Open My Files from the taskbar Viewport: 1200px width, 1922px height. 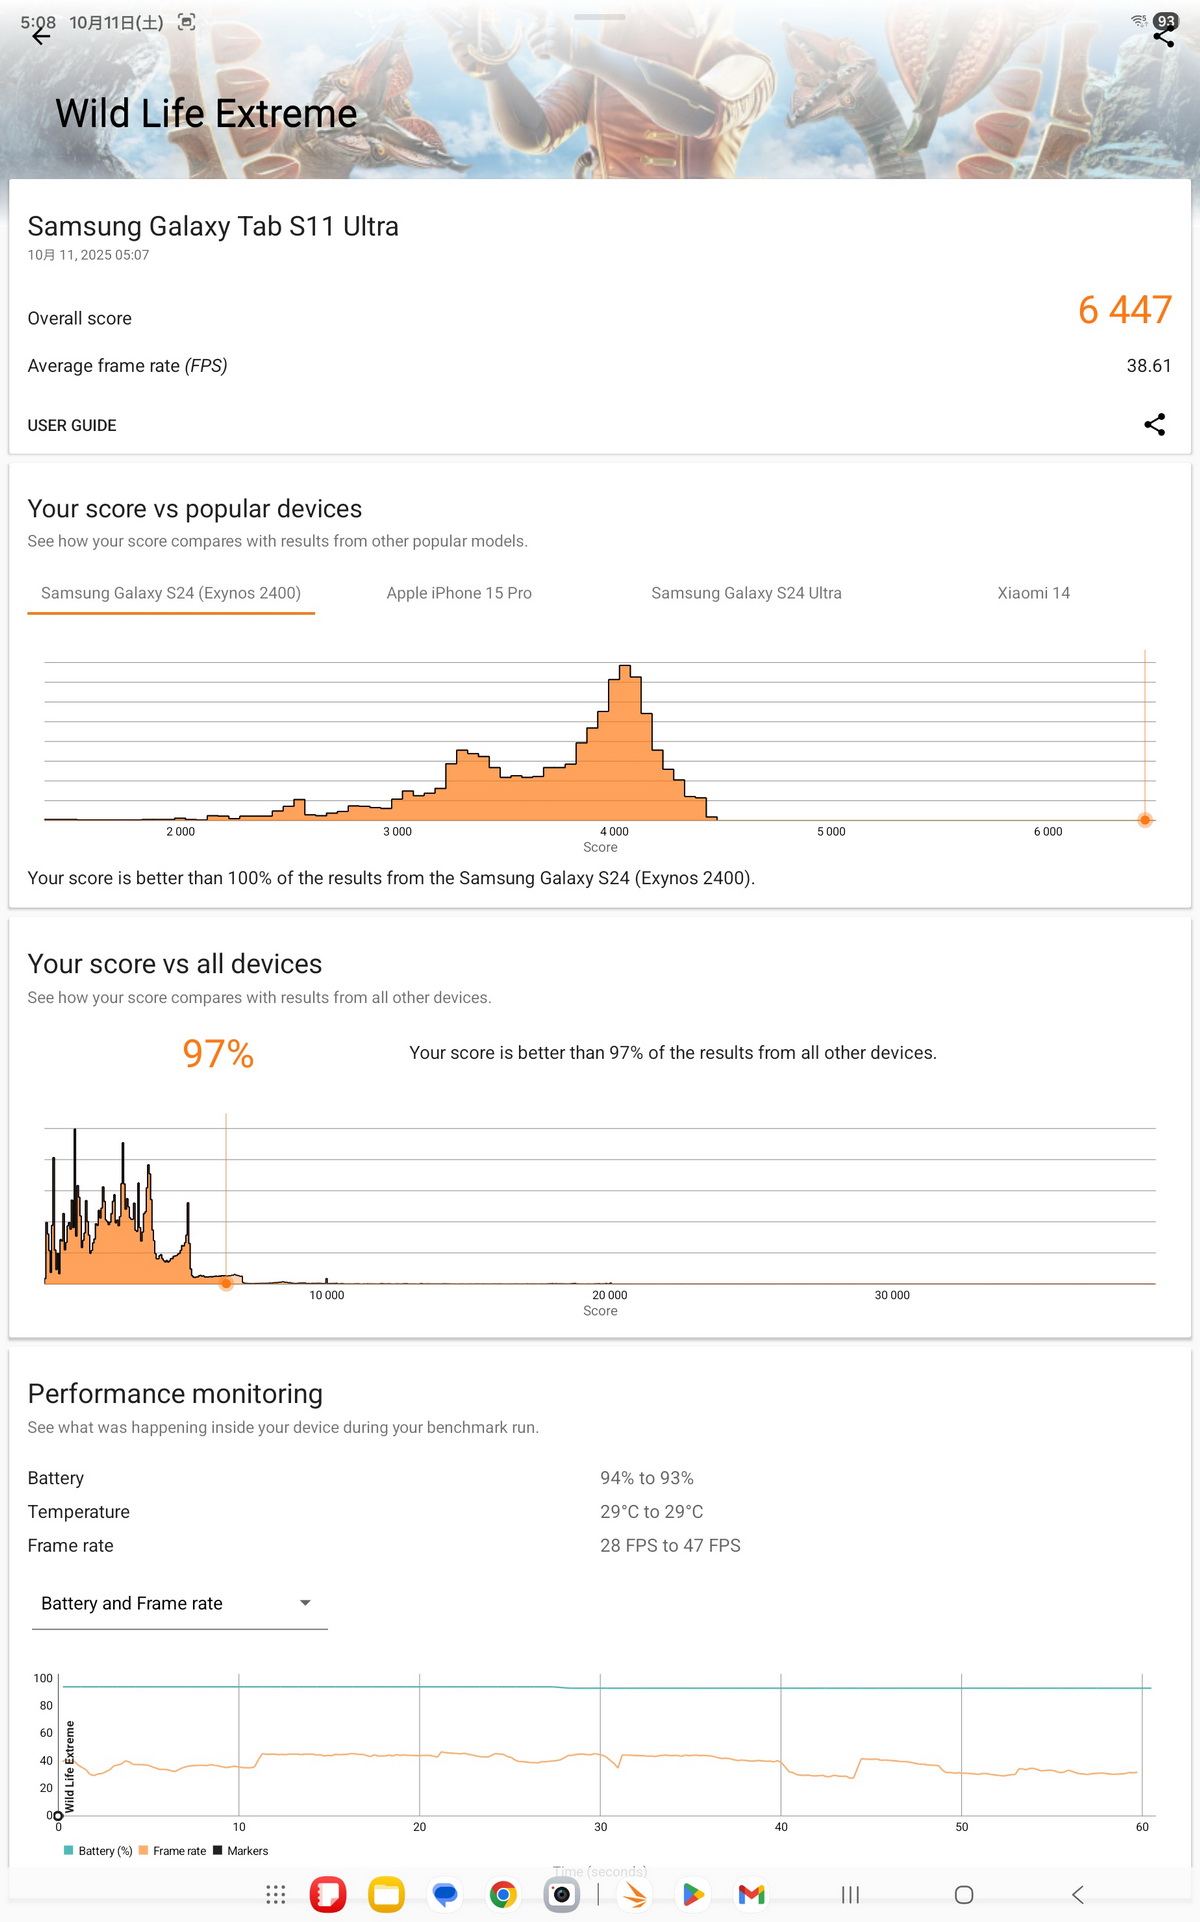click(x=386, y=1895)
